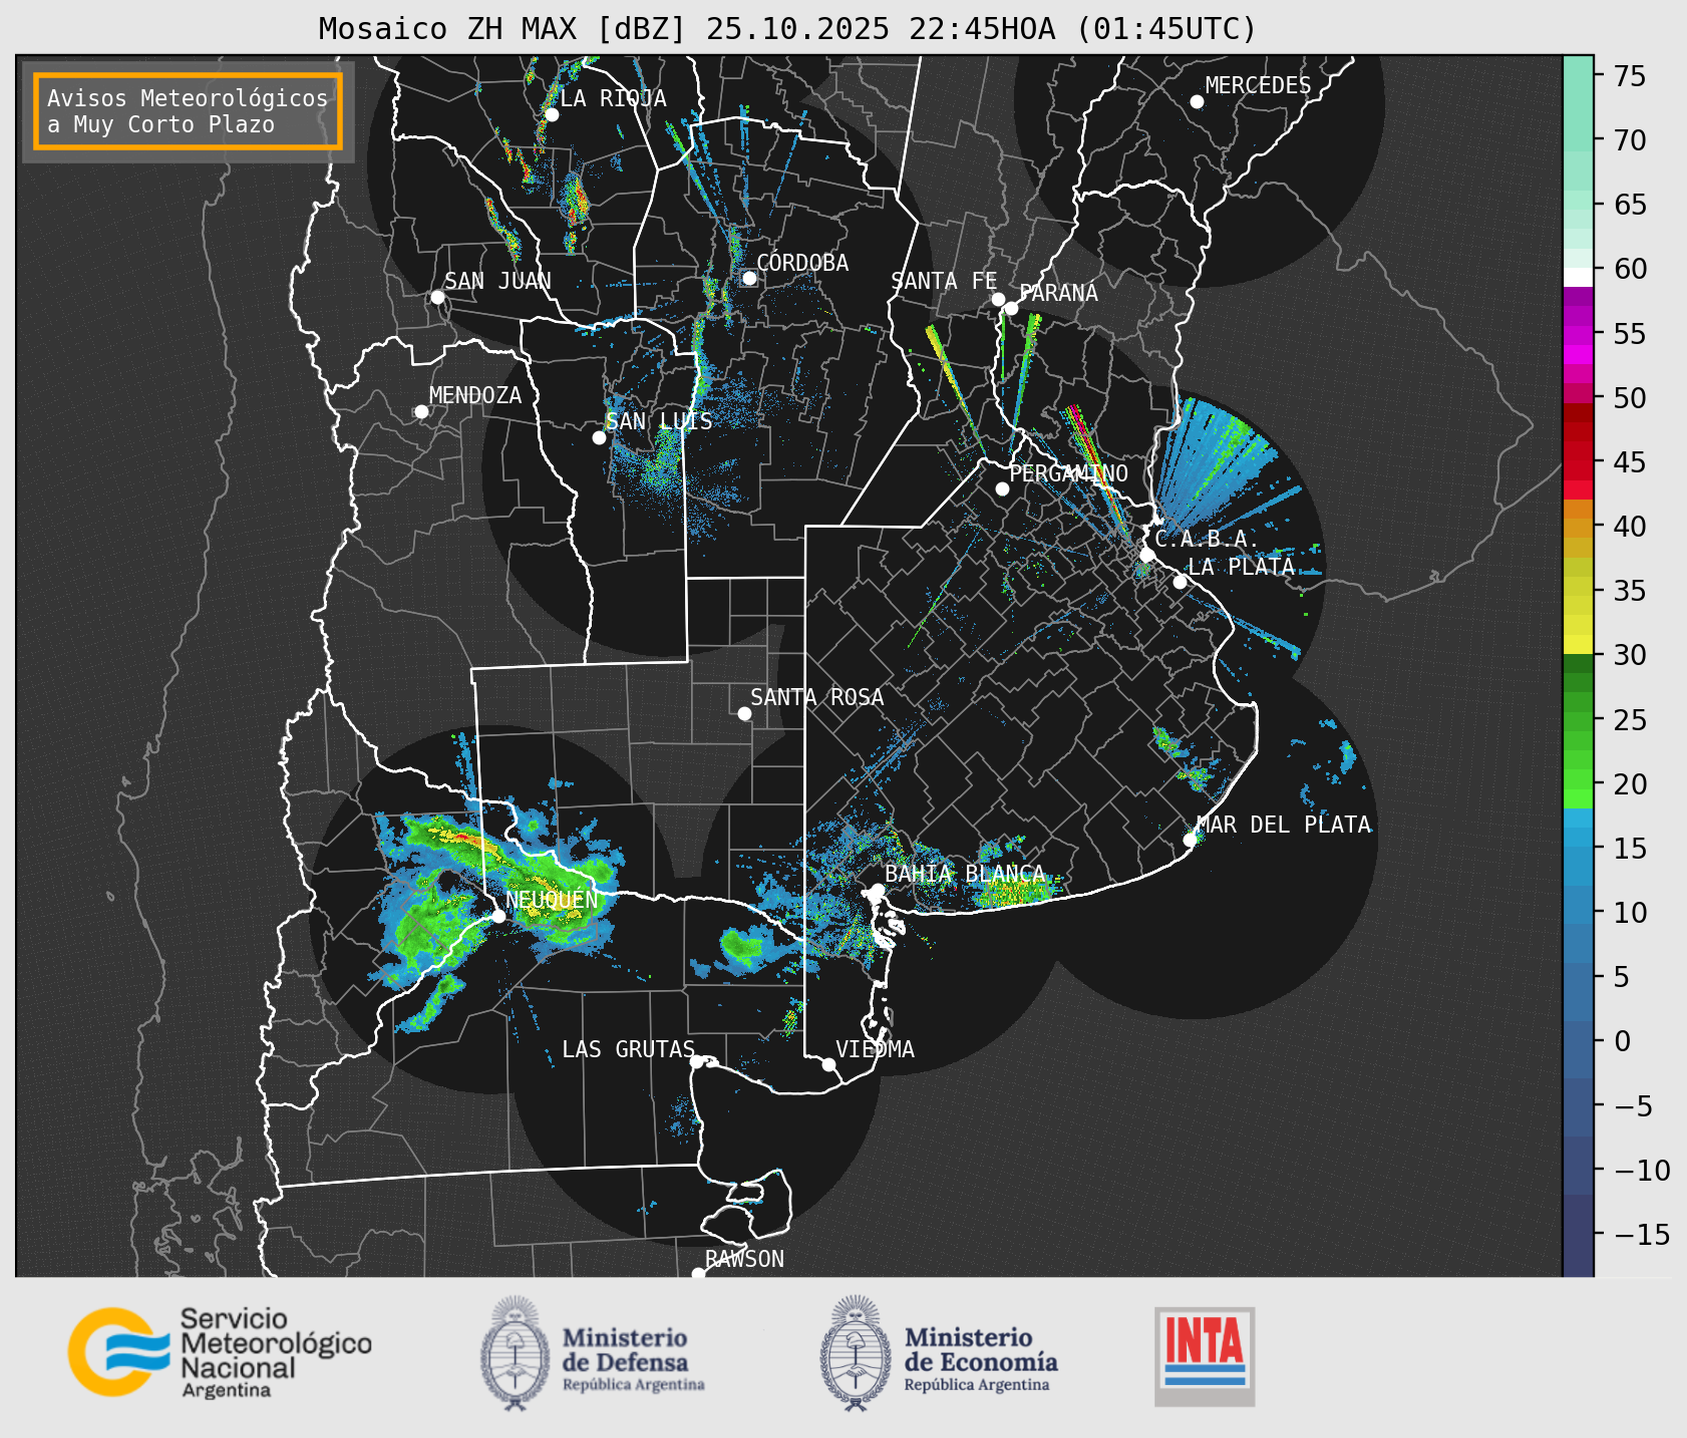The image size is (1687, 1438).
Task: Click the Neuquén city marker dot
Action: 498,916
